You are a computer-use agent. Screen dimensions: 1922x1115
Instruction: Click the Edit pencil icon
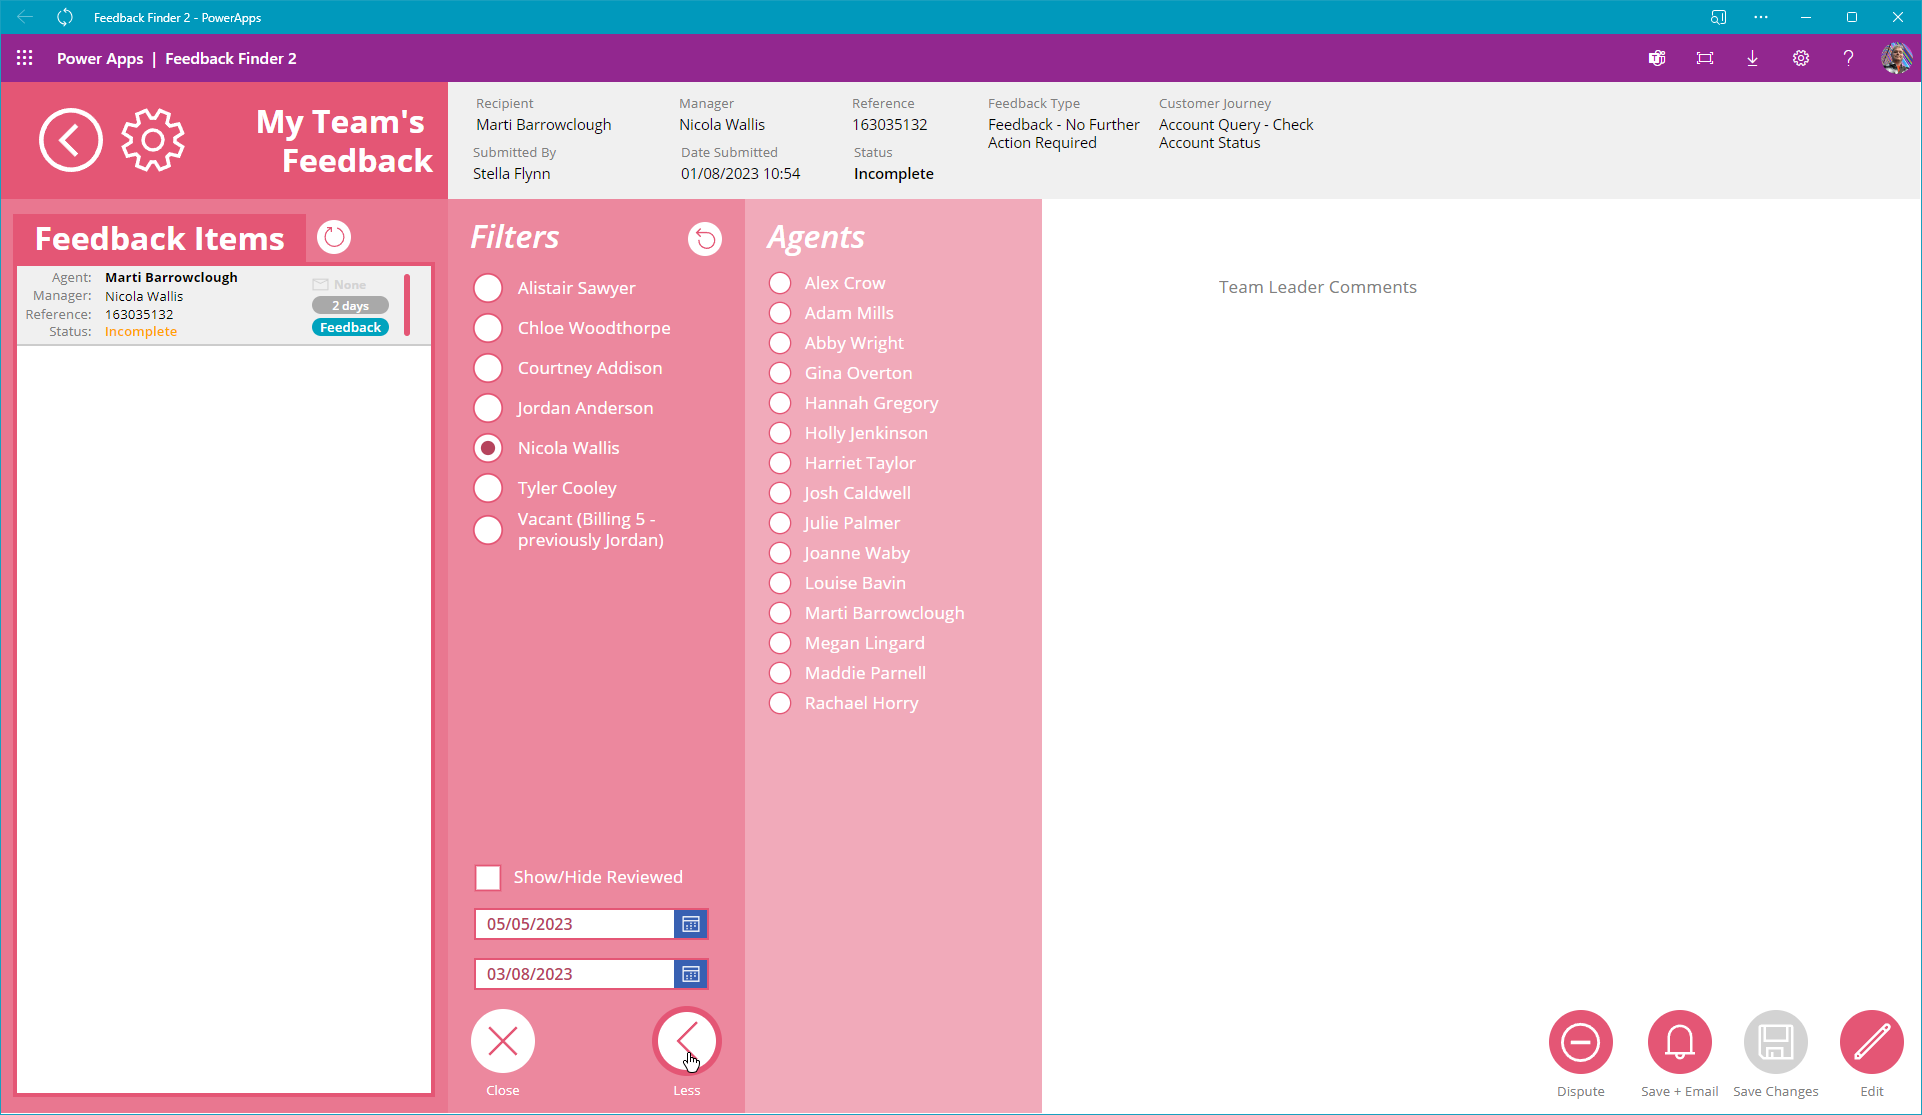point(1871,1042)
